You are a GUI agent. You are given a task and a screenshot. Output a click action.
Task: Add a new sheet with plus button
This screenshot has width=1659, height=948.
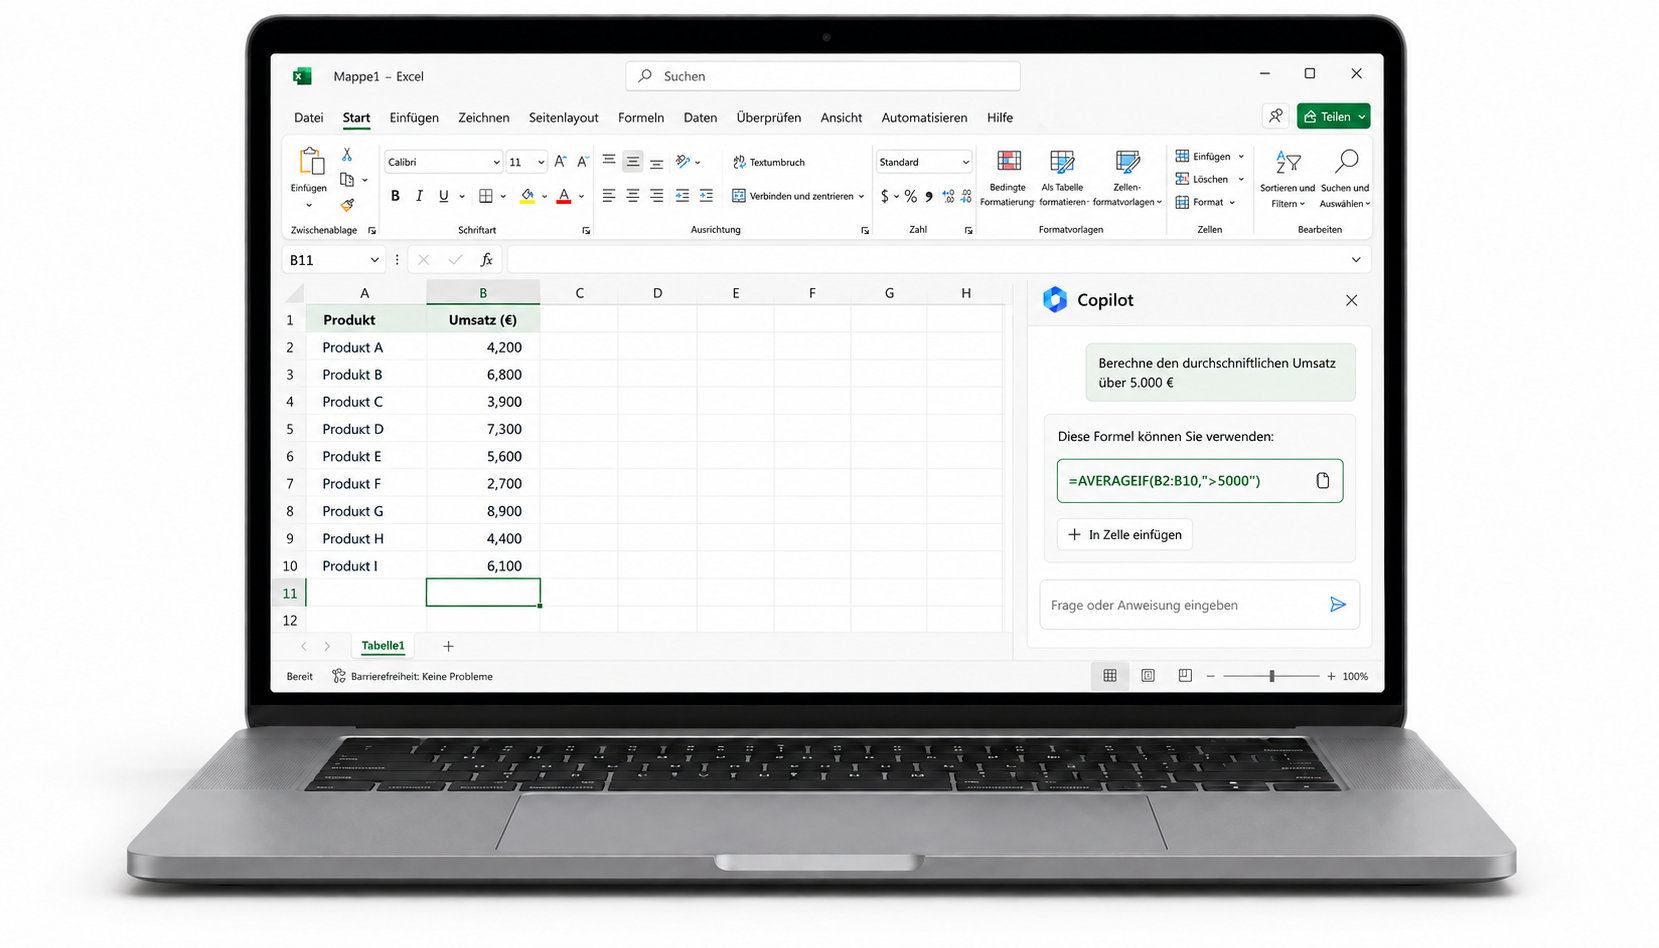point(448,646)
